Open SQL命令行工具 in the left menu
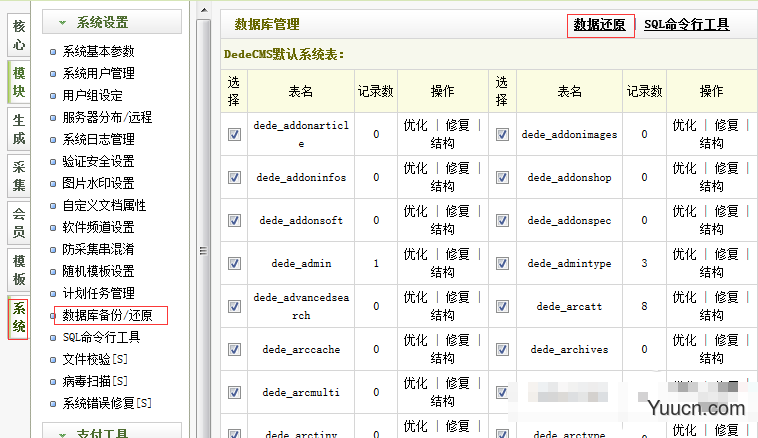This screenshot has width=758, height=438. (x=101, y=337)
